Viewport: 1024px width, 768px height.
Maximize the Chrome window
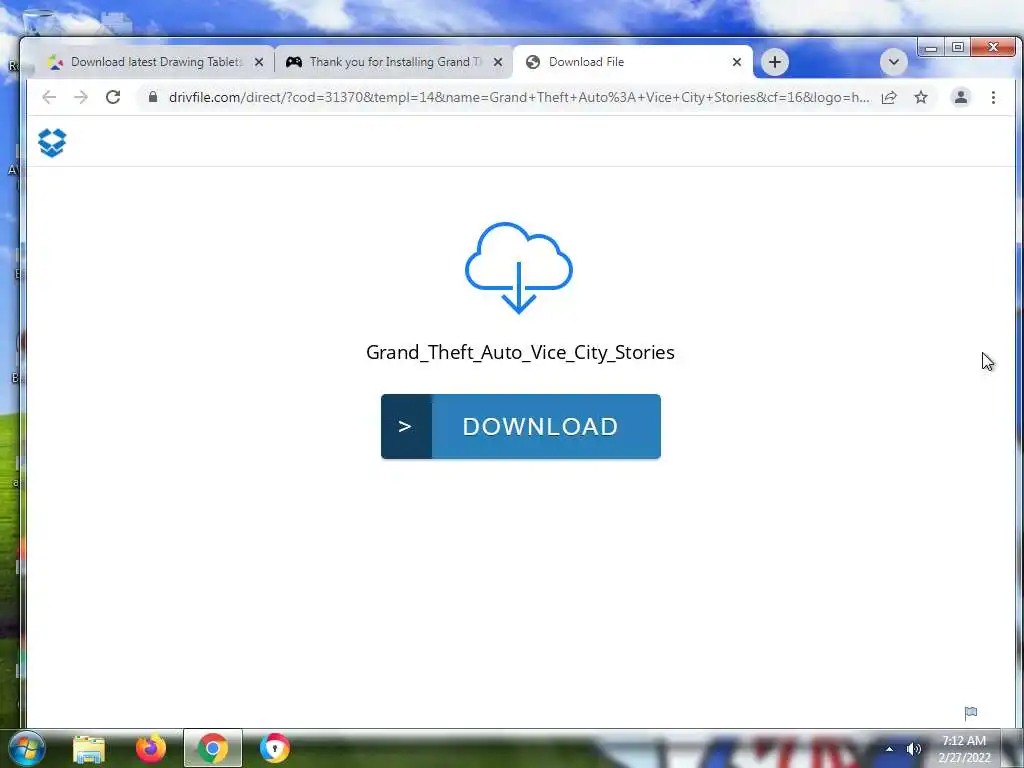point(957,47)
